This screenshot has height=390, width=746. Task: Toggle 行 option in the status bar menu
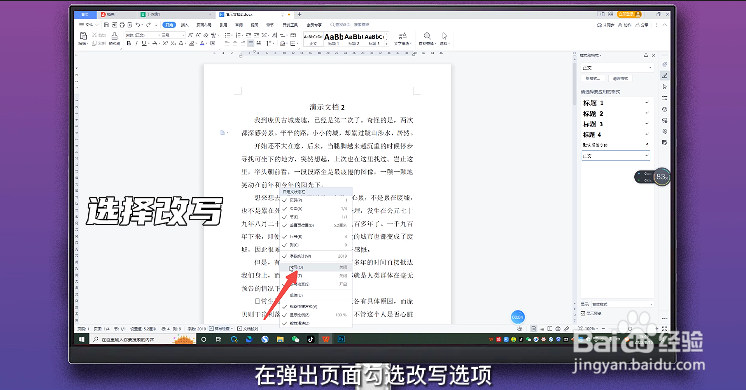(x=315, y=236)
